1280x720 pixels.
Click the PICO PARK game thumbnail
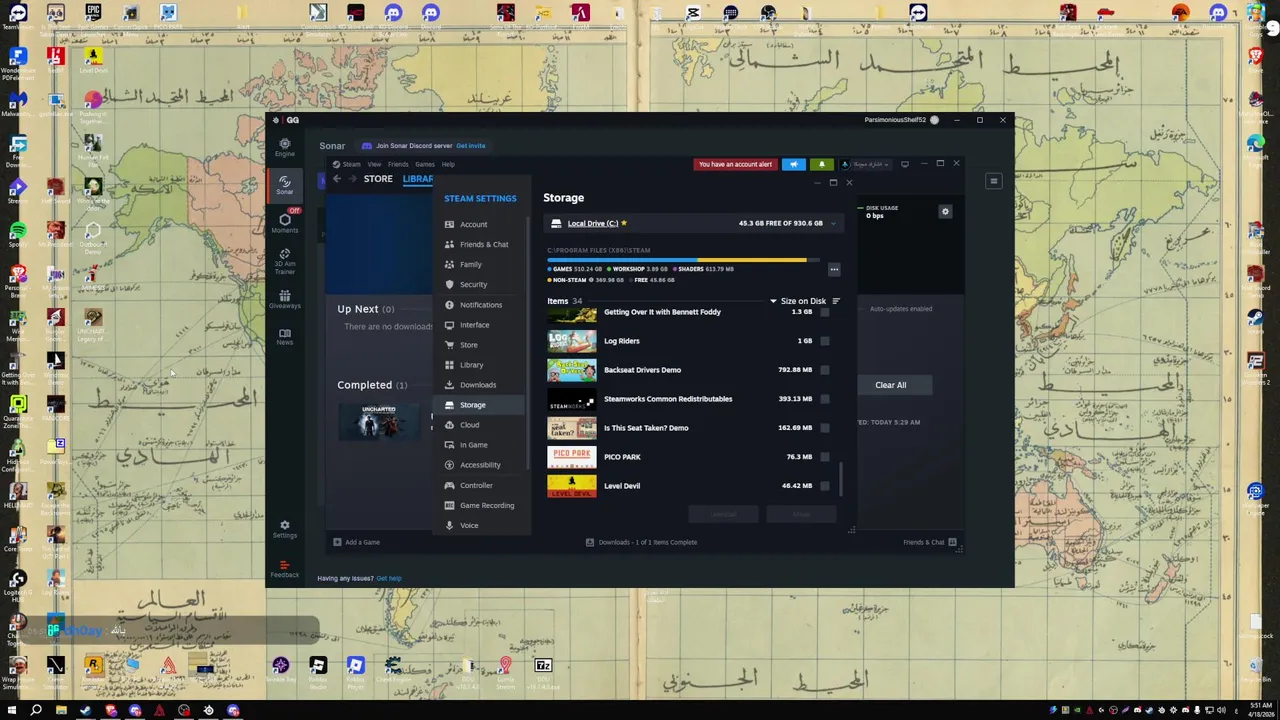pos(571,457)
